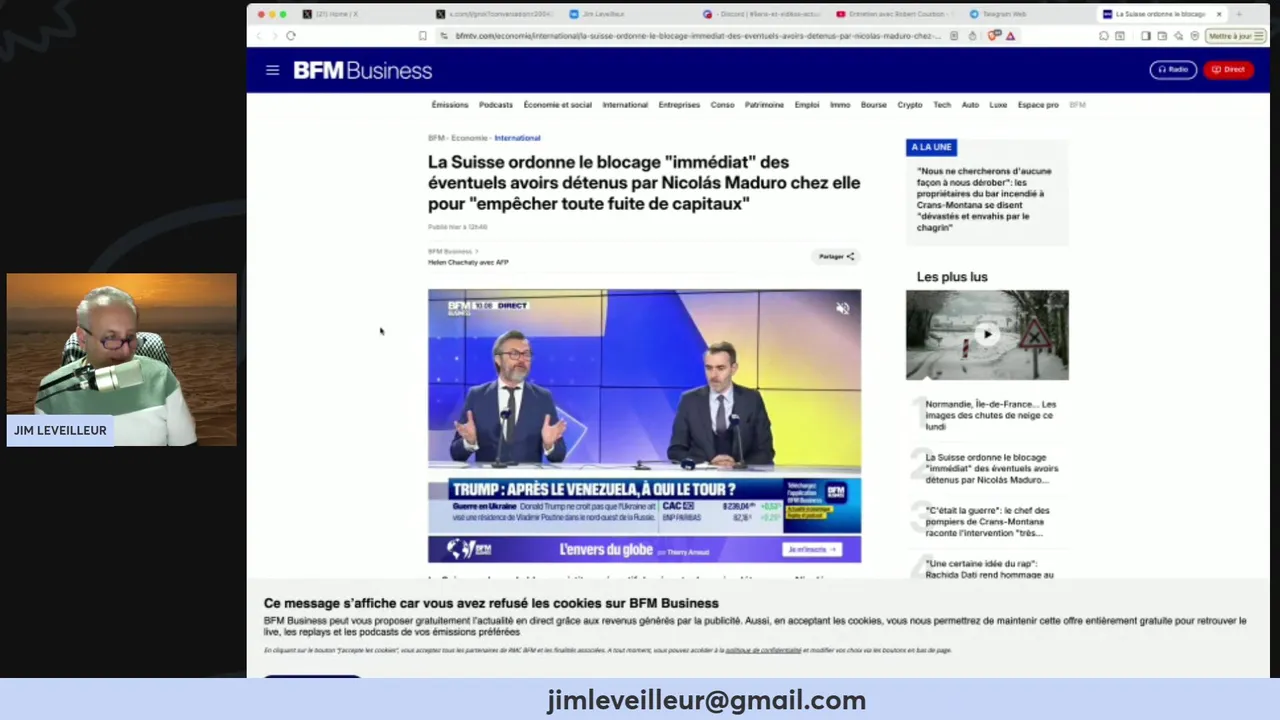The width and height of the screenshot is (1280, 720).
Task: Open the Emploi menu item
Action: 807,105
